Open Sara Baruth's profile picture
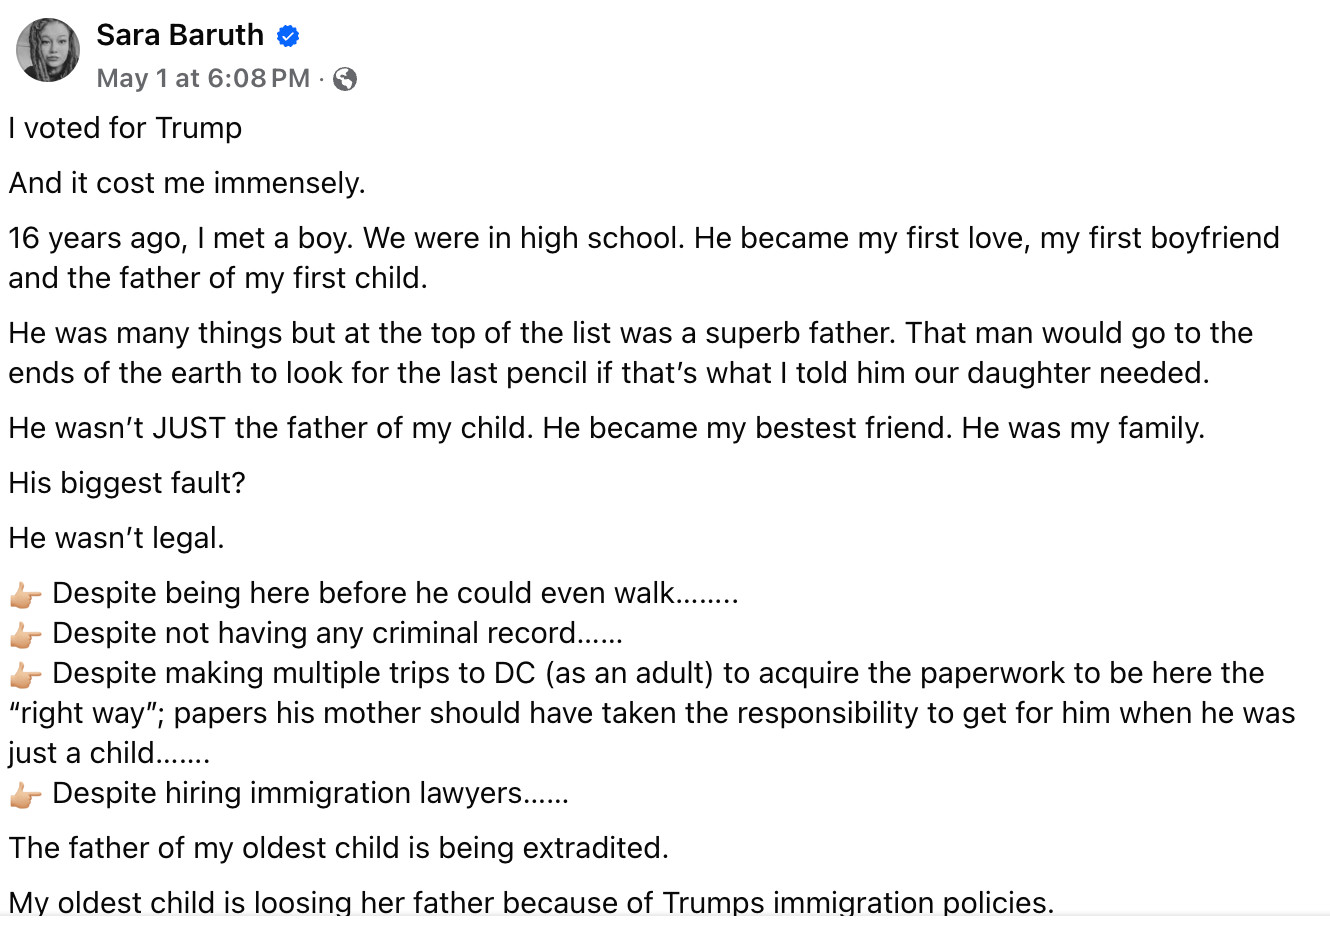The image size is (1330, 936). (48, 50)
